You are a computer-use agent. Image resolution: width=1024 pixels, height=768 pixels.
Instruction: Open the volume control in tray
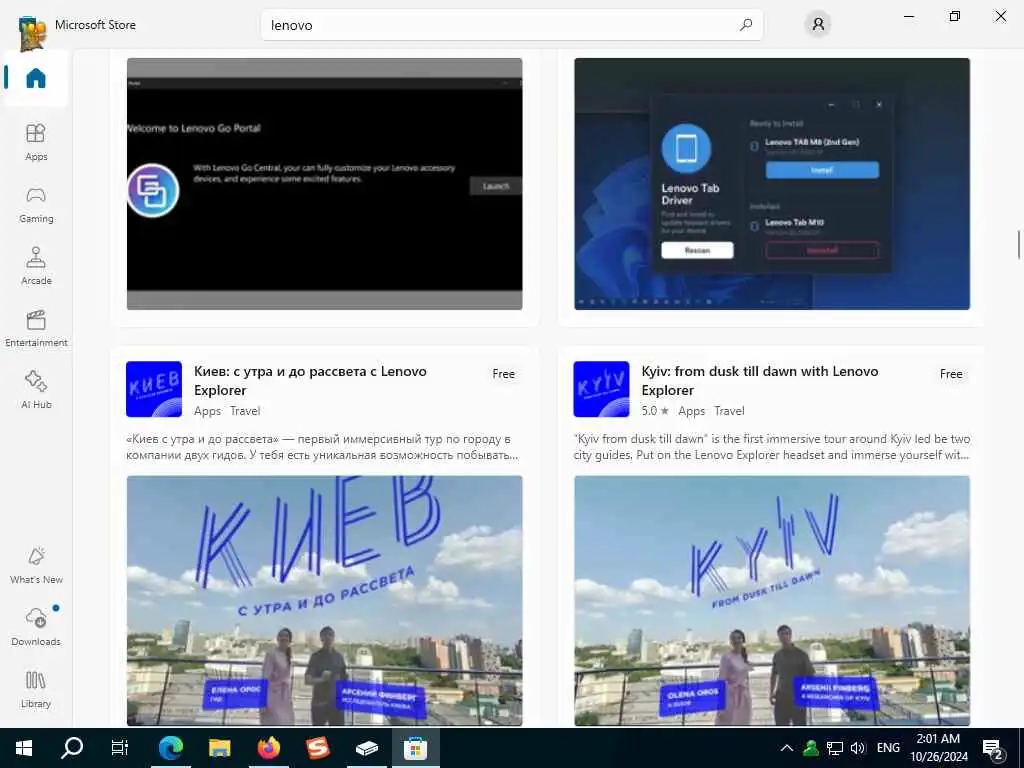pyautogui.click(x=857, y=748)
